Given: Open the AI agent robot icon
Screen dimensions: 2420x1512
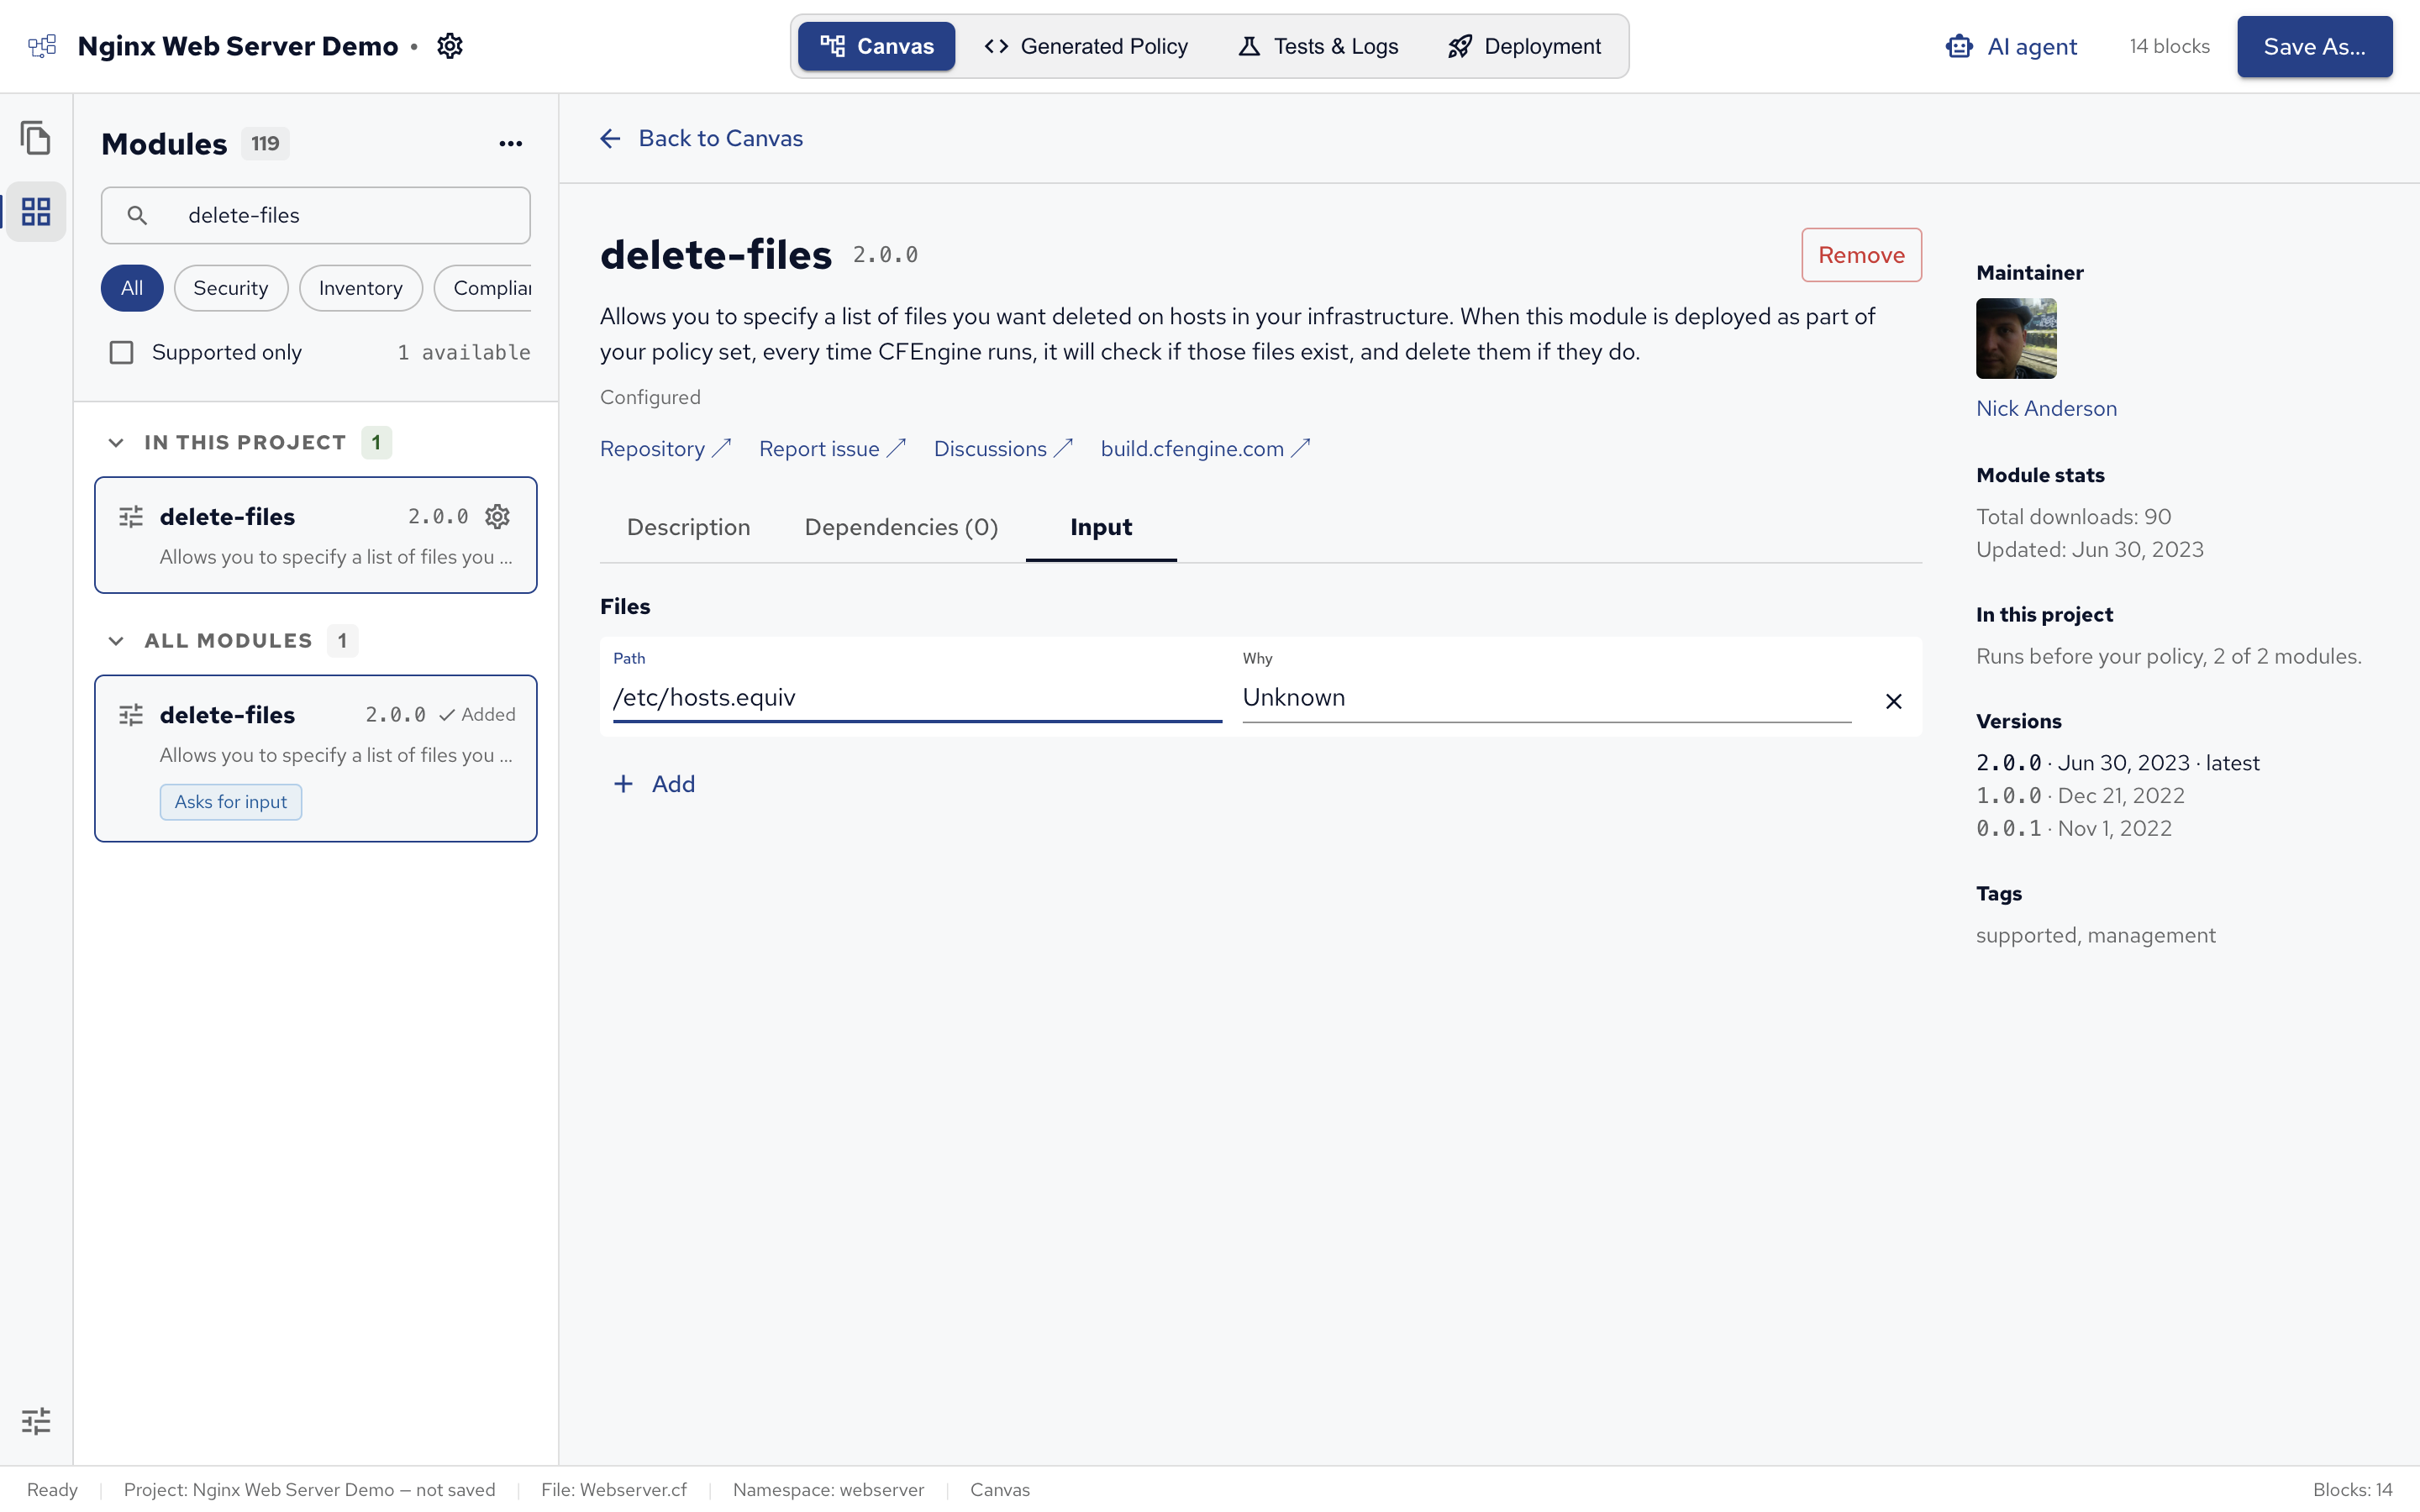Looking at the screenshot, I should pos(1959,46).
